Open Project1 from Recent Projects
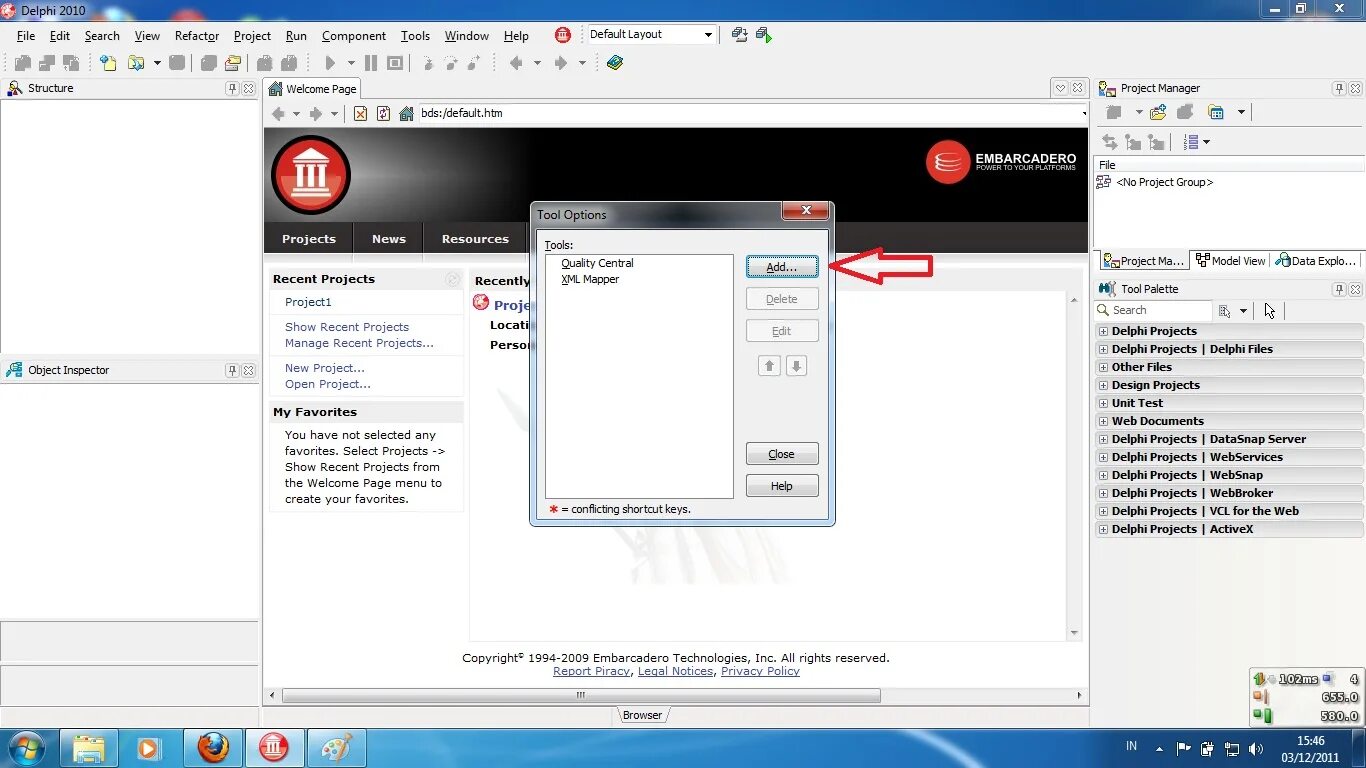 (x=308, y=302)
